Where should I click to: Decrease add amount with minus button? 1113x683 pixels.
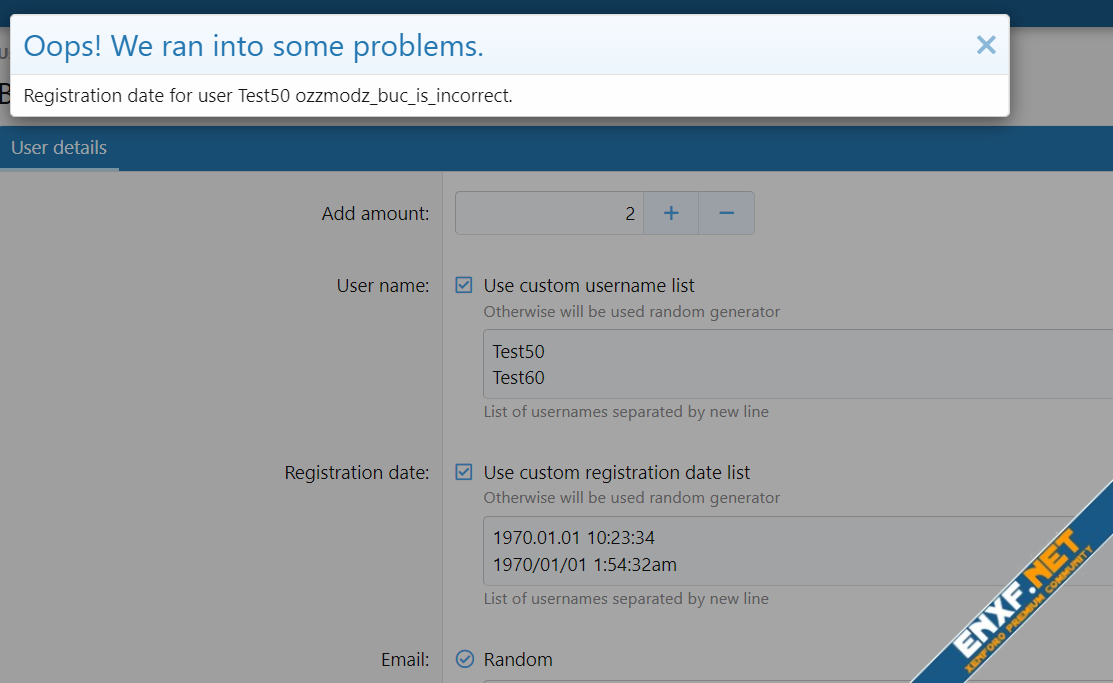pyautogui.click(x=727, y=213)
